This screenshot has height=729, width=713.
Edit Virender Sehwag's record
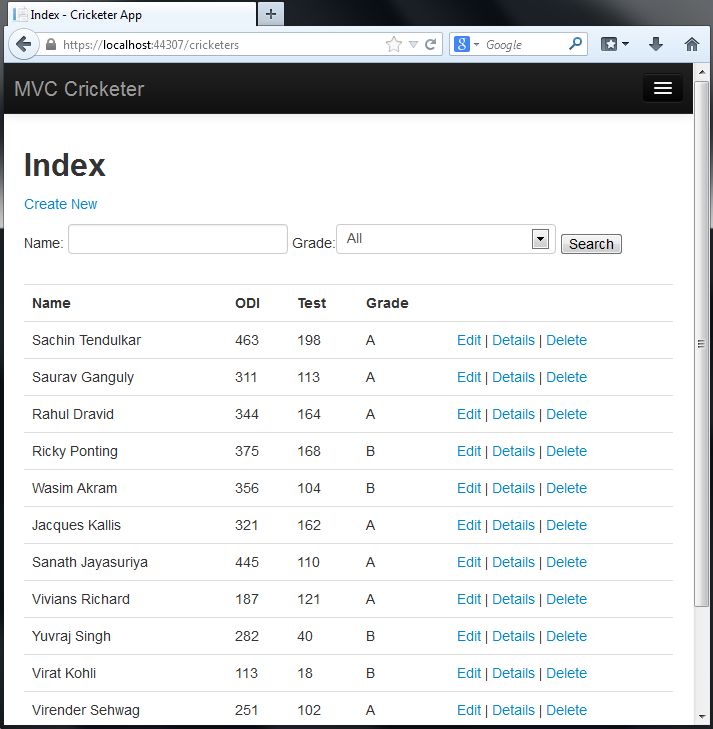click(469, 710)
